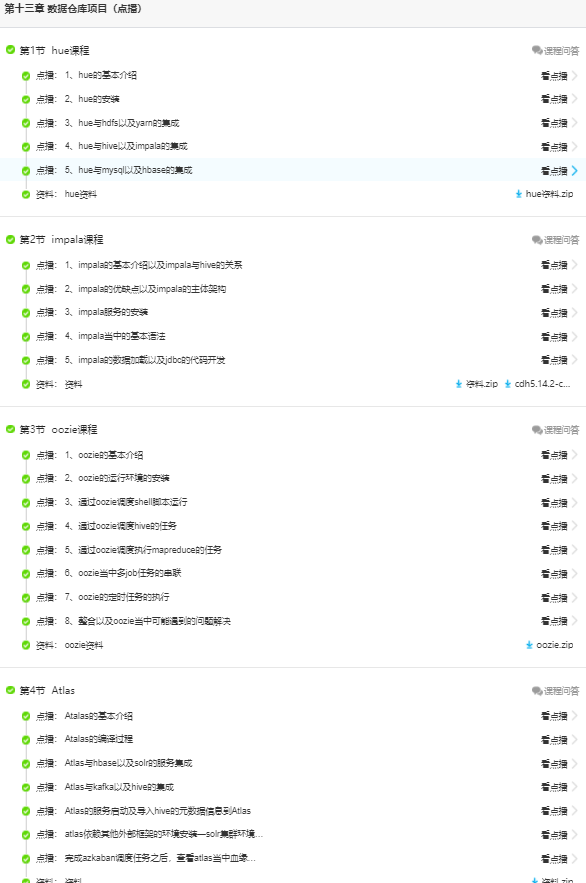Image resolution: width=586 pixels, height=883 pixels.
Task: Open lesson 3、impala服务的安装
Action: [106, 312]
